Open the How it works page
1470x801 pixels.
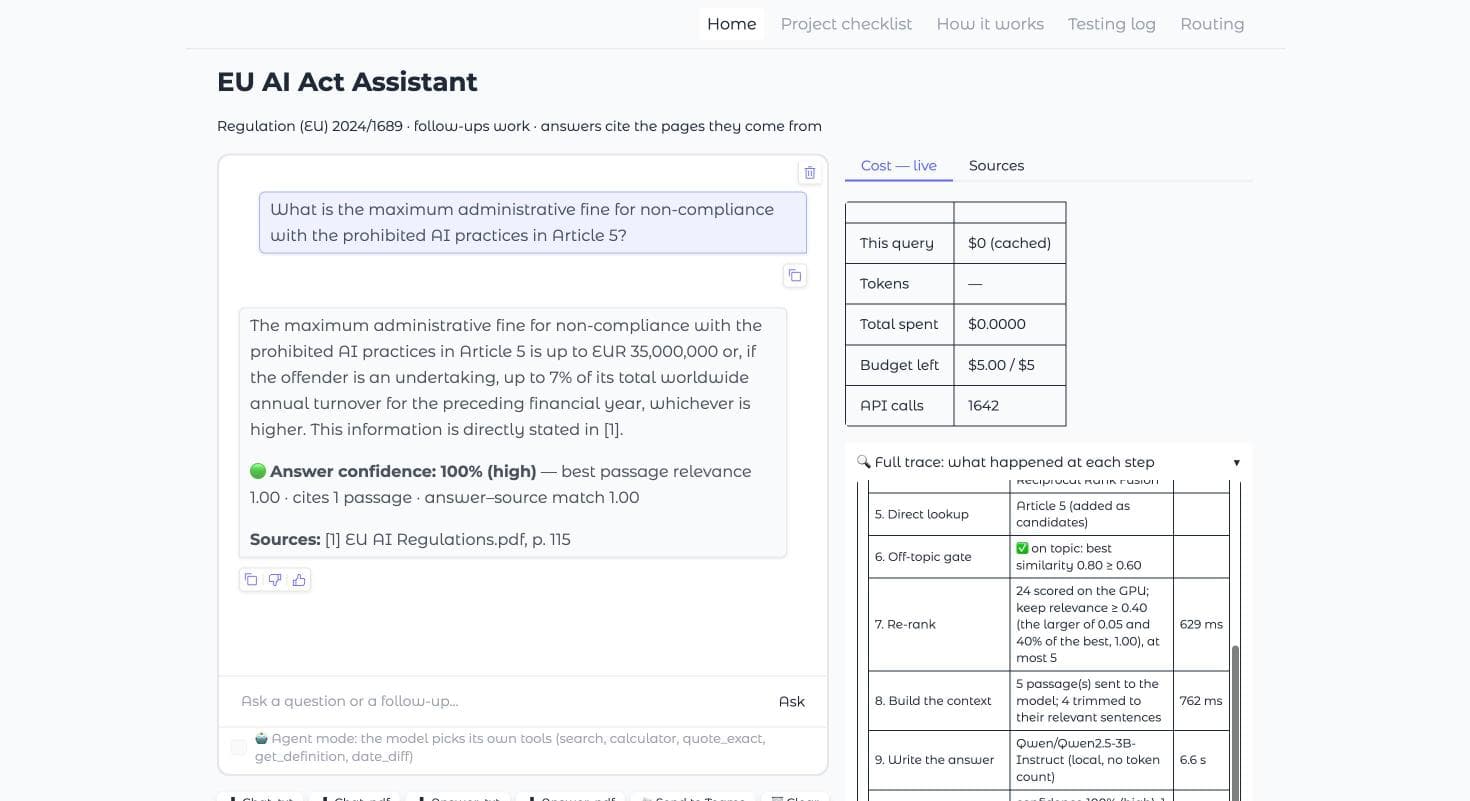[990, 24]
